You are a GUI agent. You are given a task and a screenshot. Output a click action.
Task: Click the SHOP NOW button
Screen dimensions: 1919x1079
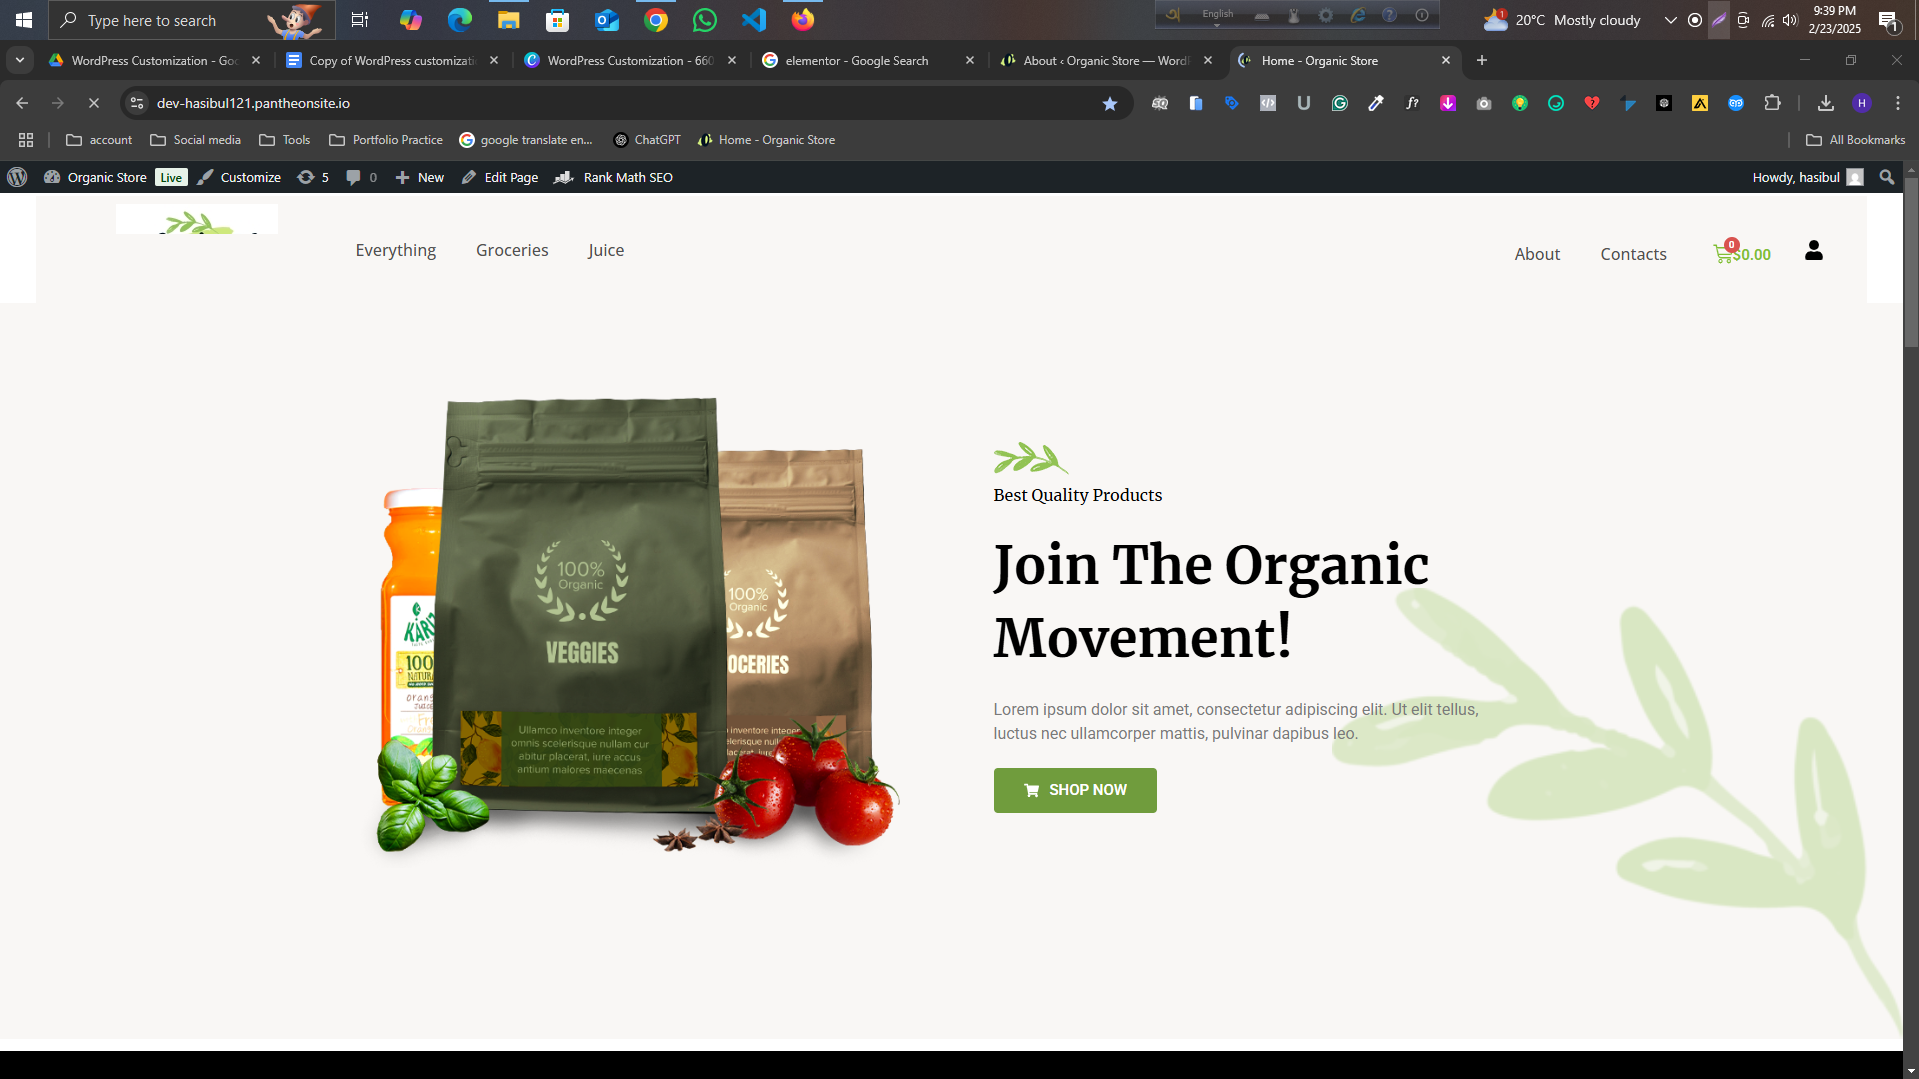1074,790
